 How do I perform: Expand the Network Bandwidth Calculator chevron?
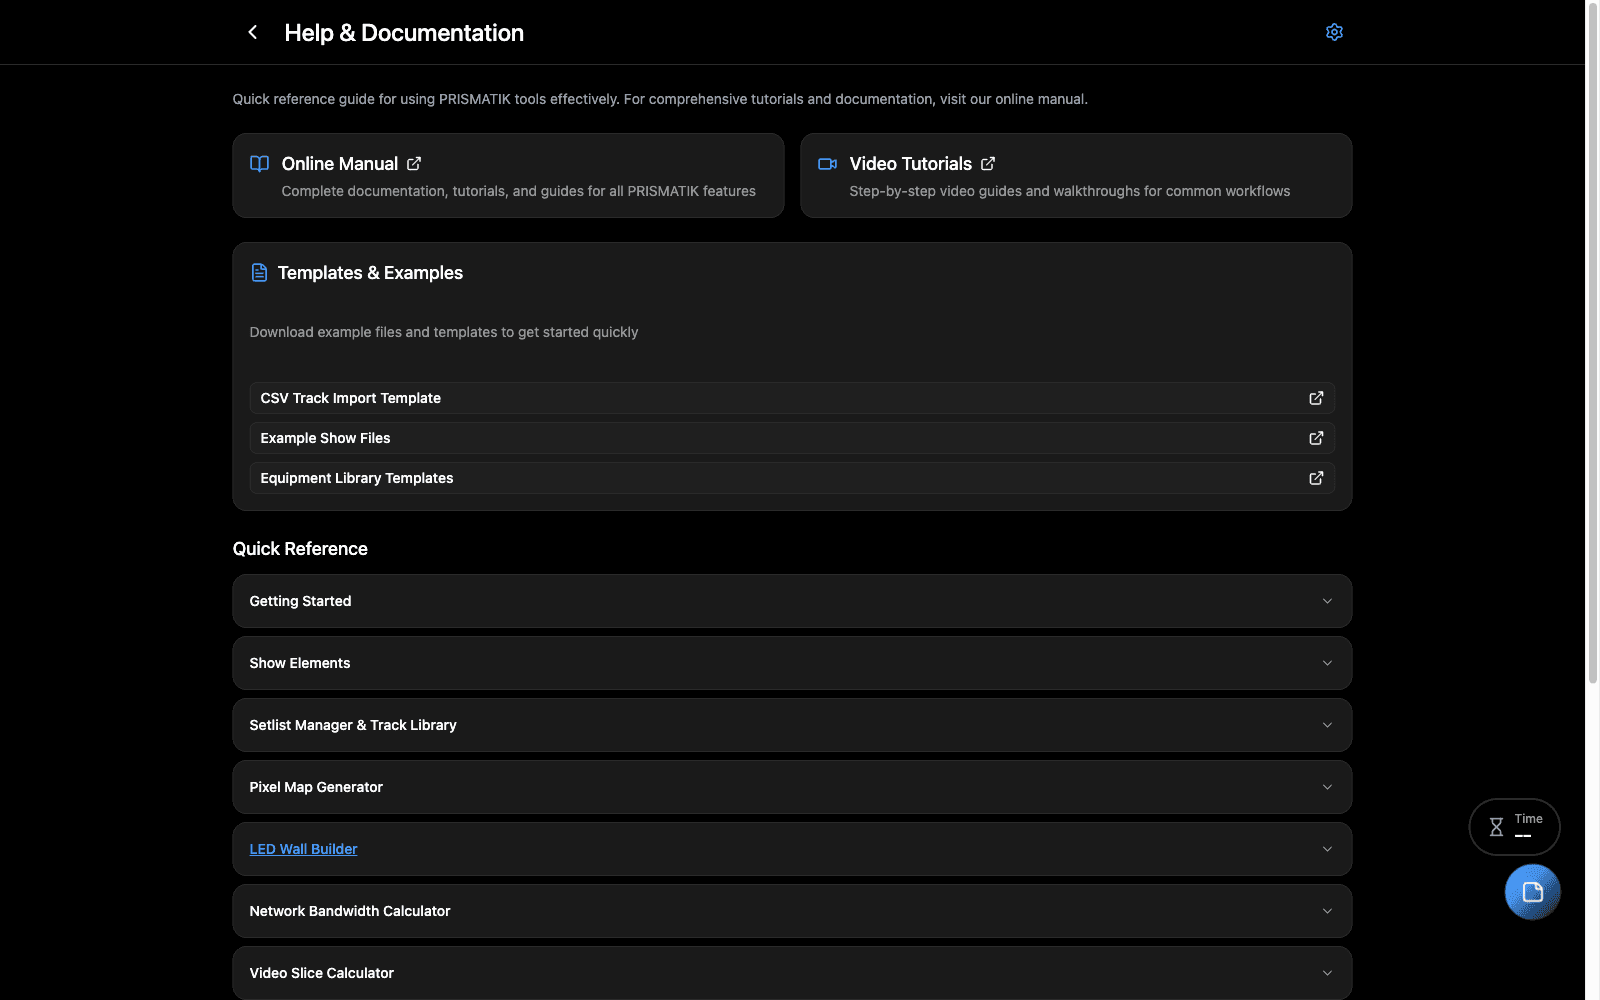pos(1327,911)
